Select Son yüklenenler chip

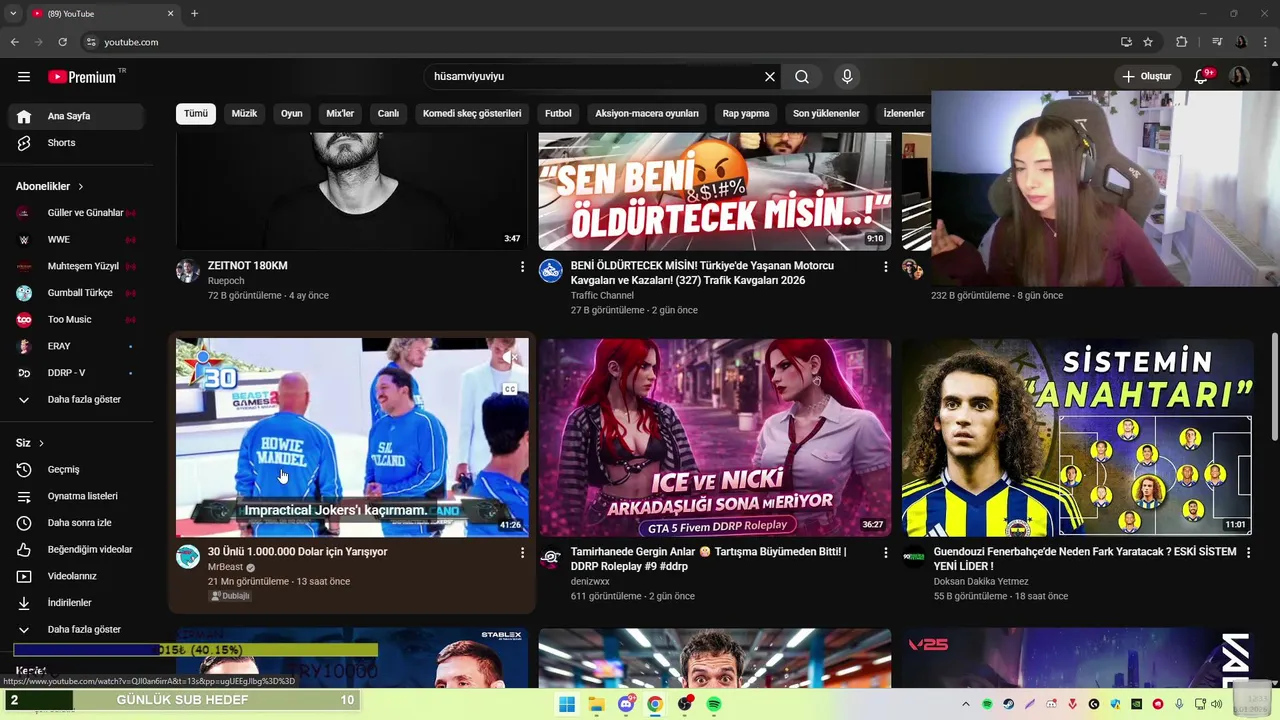(x=826, y=114)
